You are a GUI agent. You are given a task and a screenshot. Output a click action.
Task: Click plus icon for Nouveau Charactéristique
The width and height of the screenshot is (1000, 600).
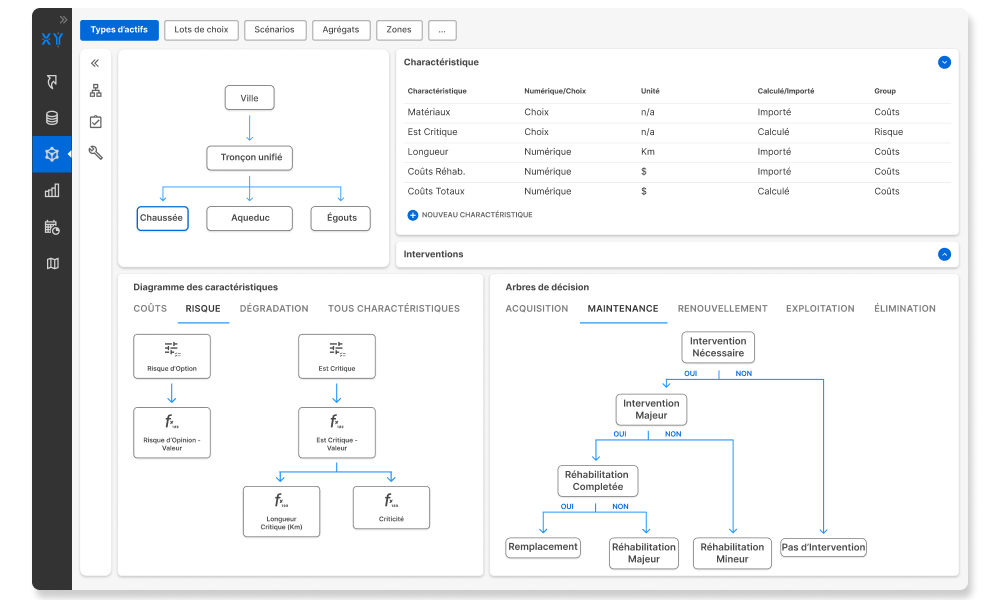[413, 216]
